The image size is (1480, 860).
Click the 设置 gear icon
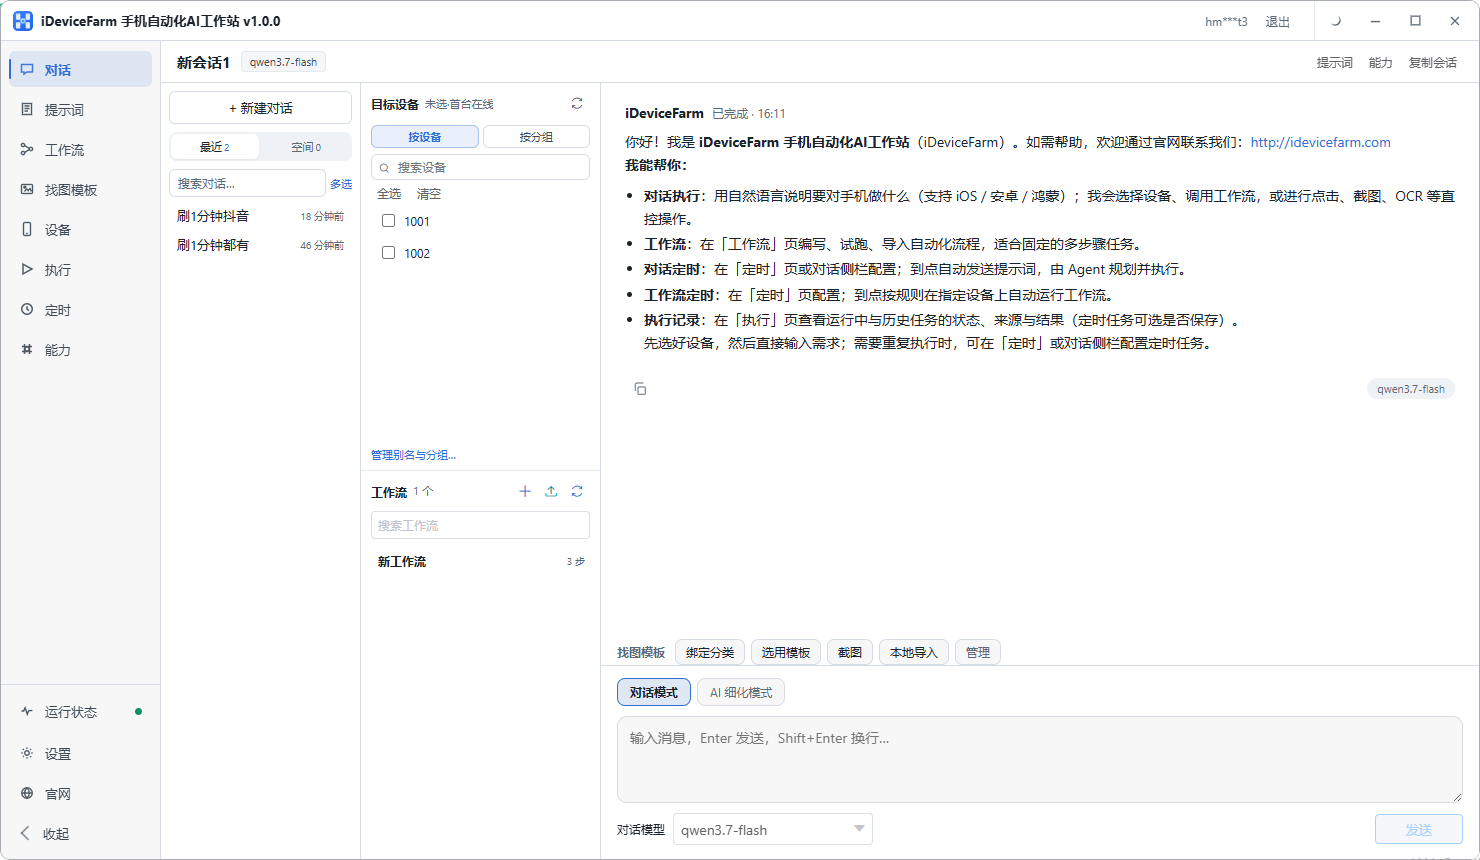coord(27,754)
